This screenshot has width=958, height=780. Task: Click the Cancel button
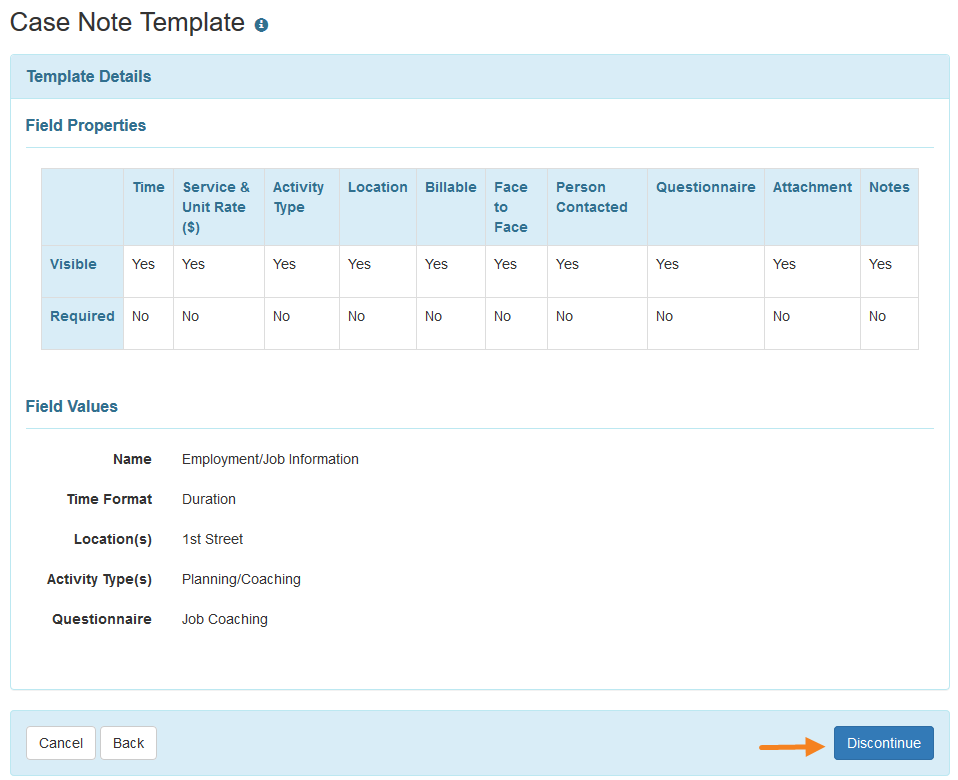point(60,743)
